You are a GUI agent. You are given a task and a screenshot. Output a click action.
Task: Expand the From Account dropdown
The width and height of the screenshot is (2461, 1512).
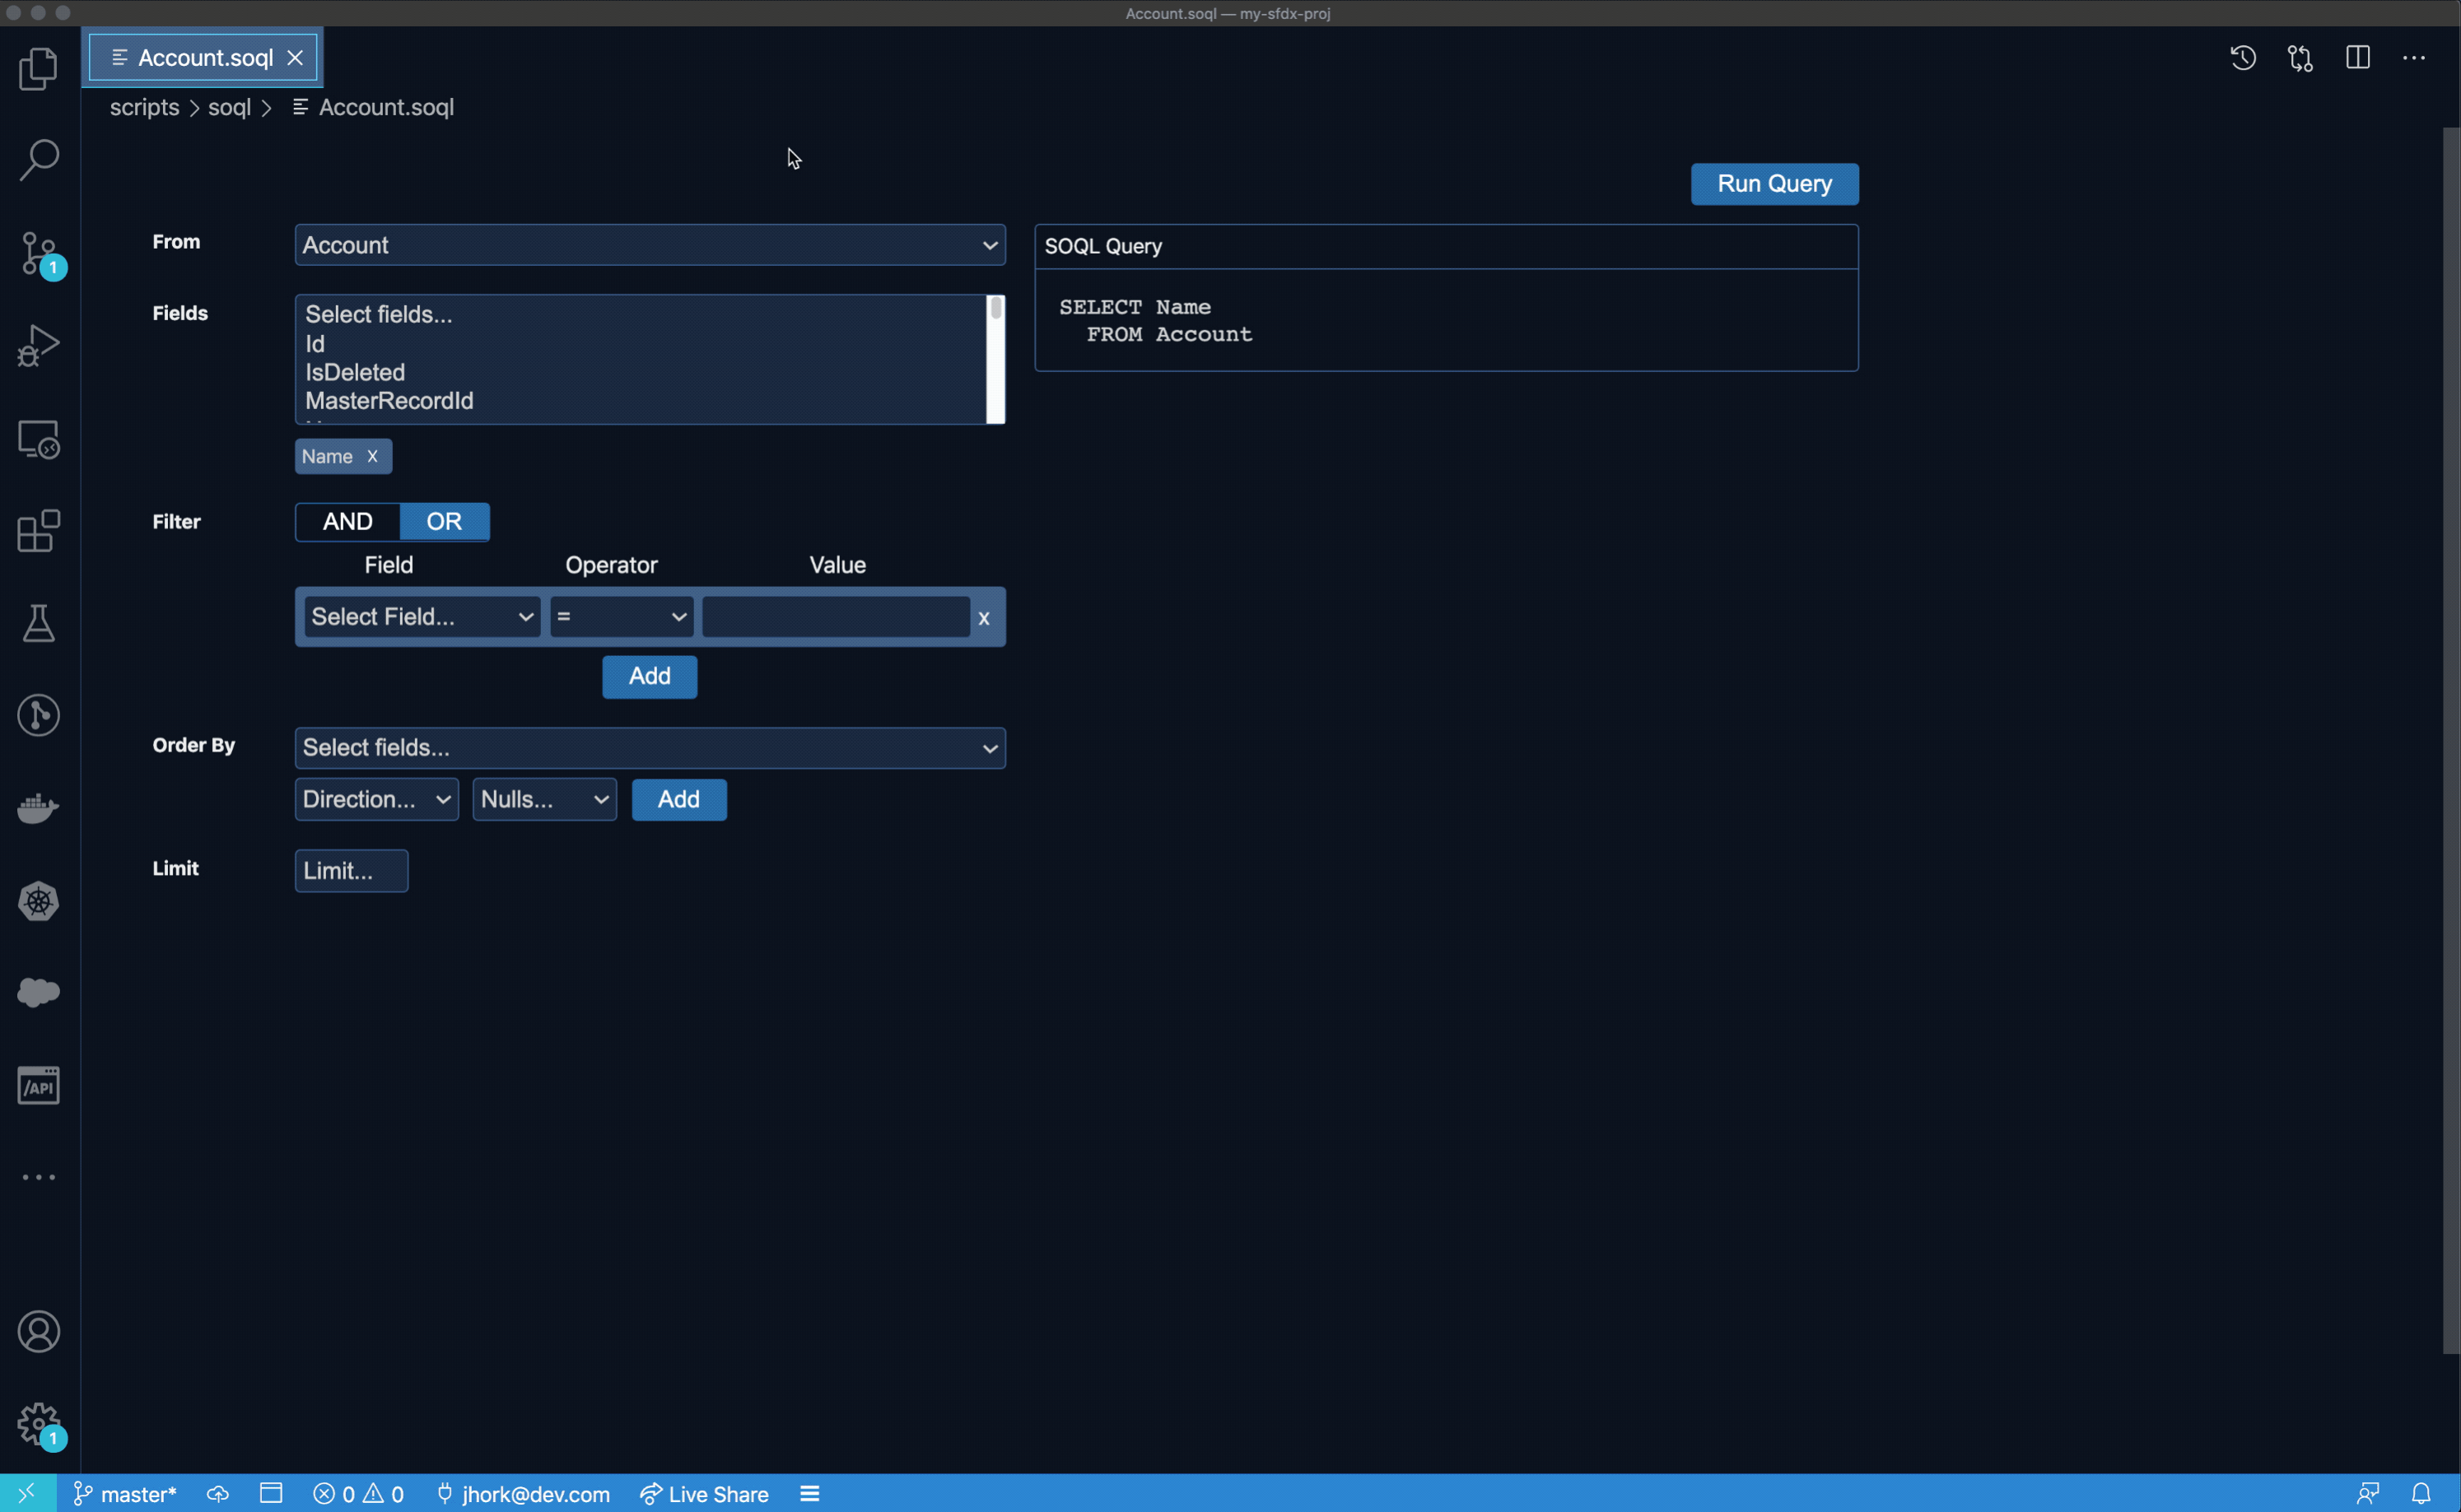(649, 245)
